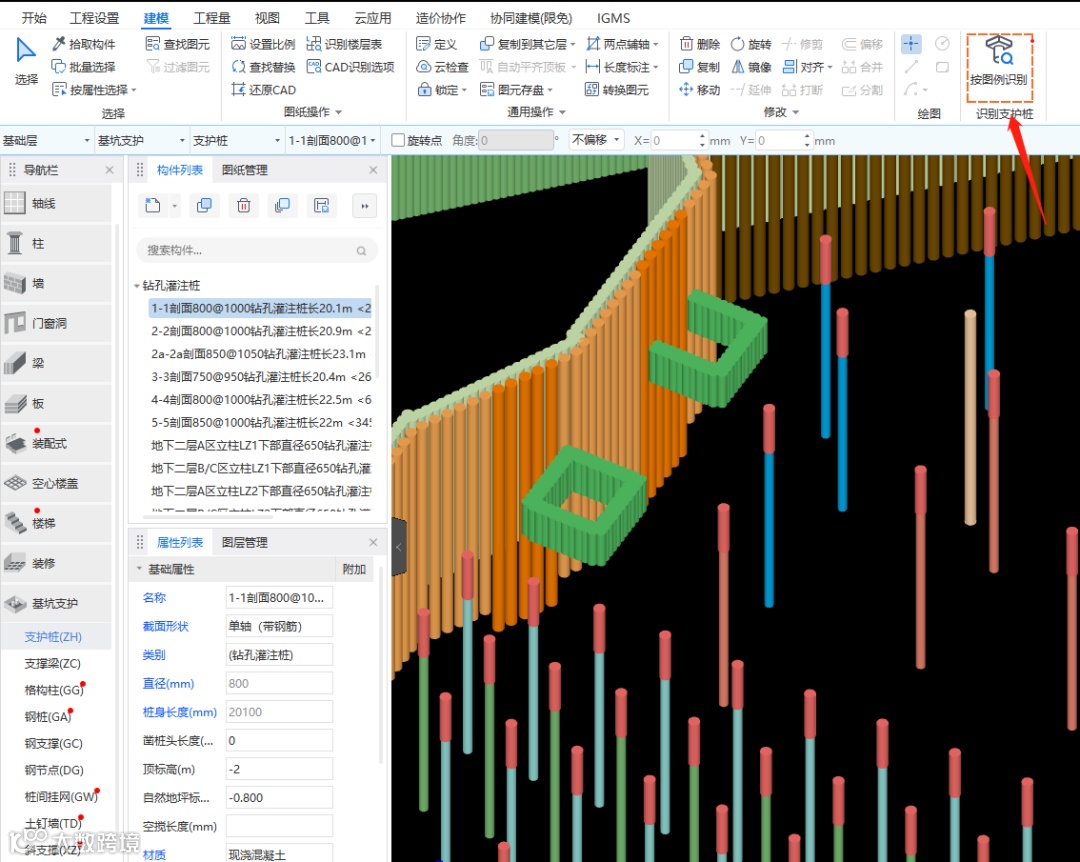Click more arrows button in 构件列表 toolbar

(364, 206)
